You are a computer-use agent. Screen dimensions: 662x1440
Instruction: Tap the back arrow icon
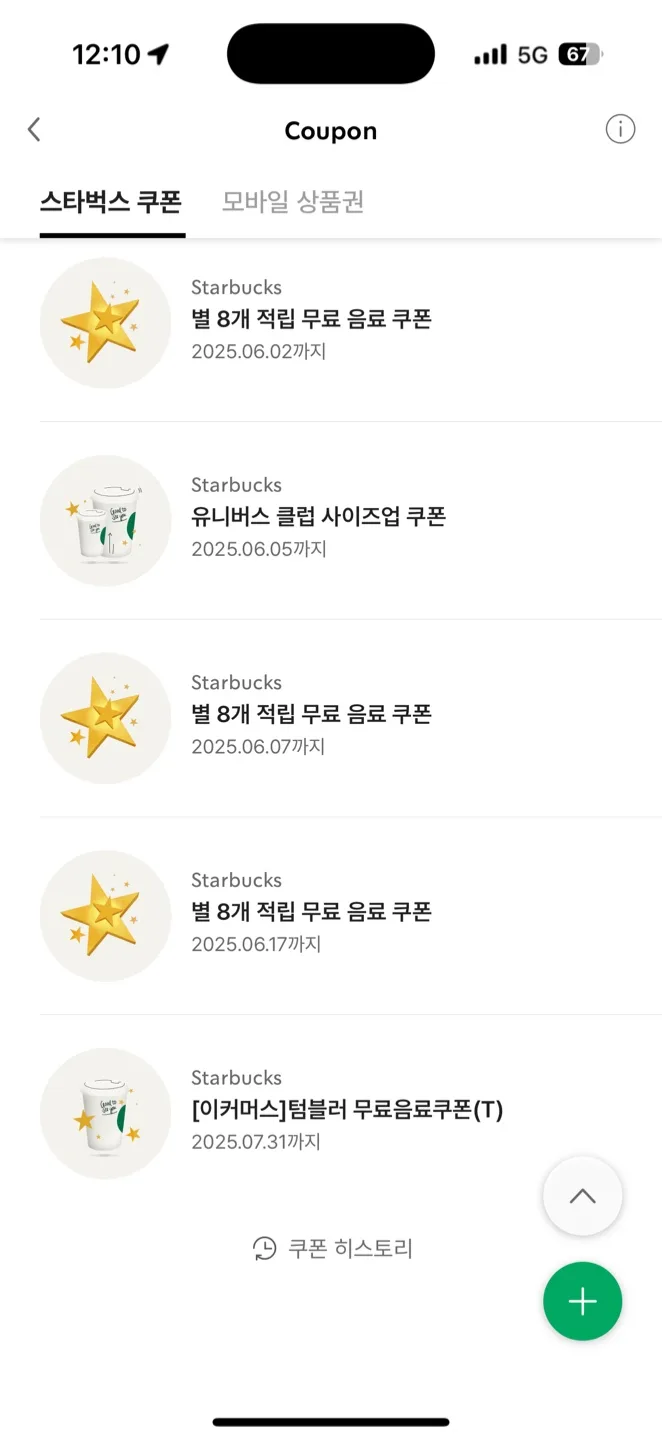(34, 129)
